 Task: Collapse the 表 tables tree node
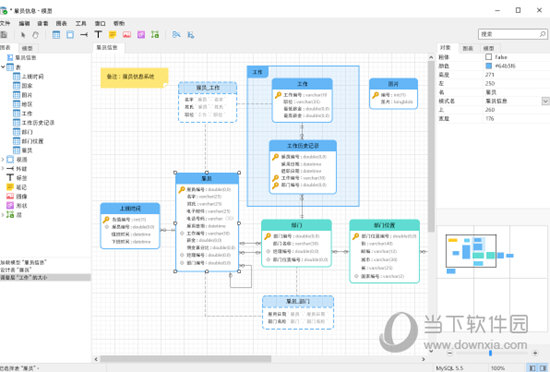pos(3,67)
